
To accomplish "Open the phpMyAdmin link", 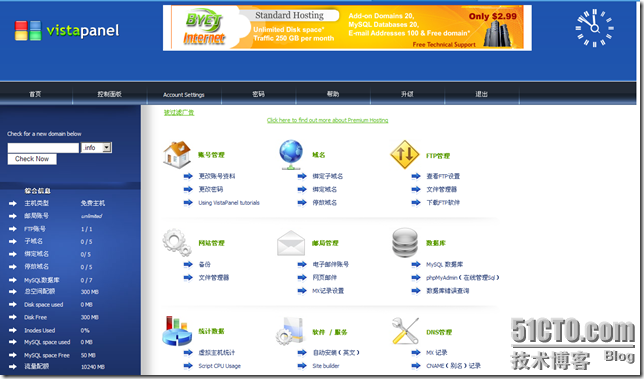I will point(463,278).
